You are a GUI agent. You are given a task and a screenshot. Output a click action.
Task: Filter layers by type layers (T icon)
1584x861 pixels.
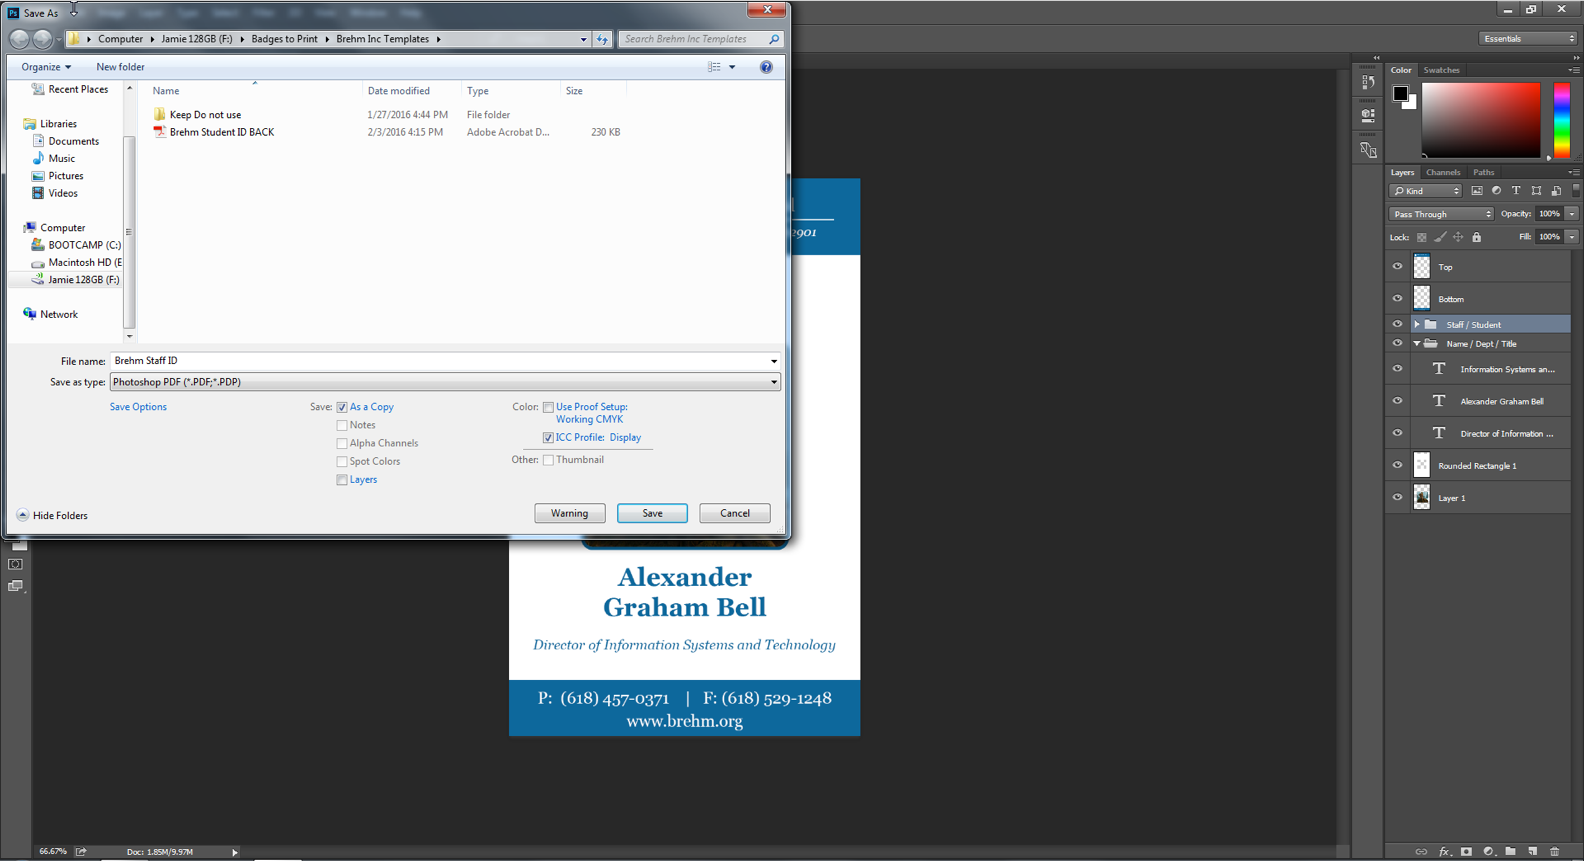tap(1516, 191)
